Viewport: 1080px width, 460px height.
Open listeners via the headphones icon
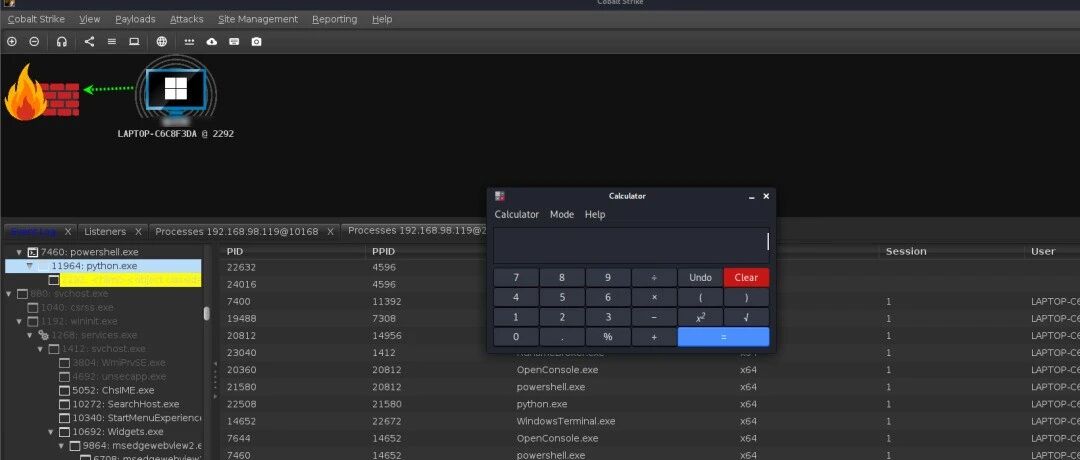61,41
